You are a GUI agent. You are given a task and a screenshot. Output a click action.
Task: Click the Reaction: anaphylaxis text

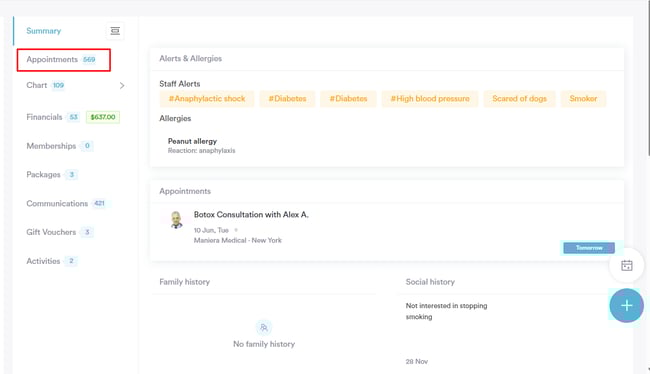pyautogui.click(x=201, y=151)
